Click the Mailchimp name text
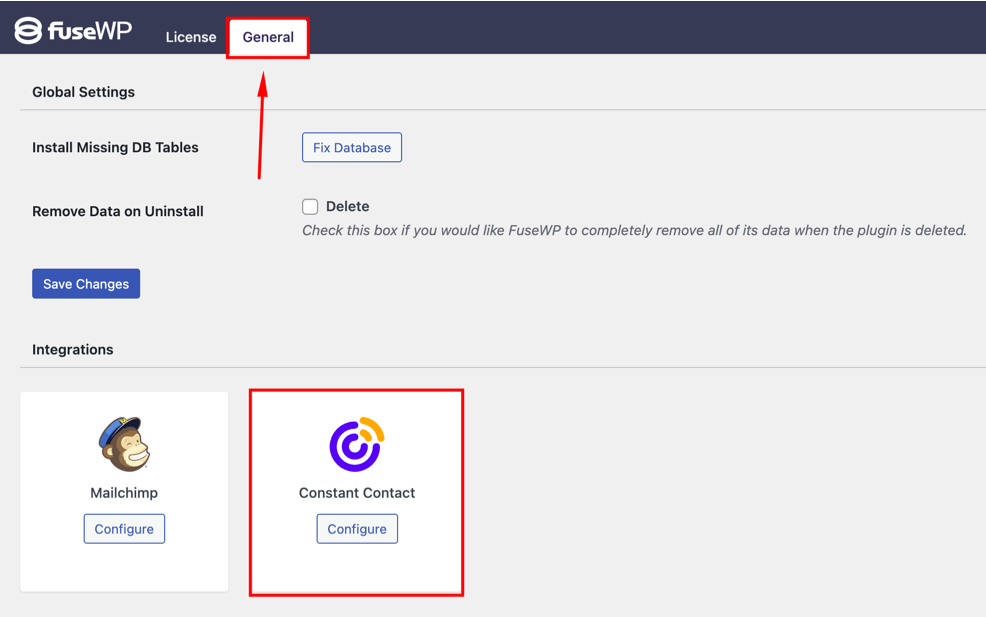Viewport: 986px width, 617px height. coord(124,492)
